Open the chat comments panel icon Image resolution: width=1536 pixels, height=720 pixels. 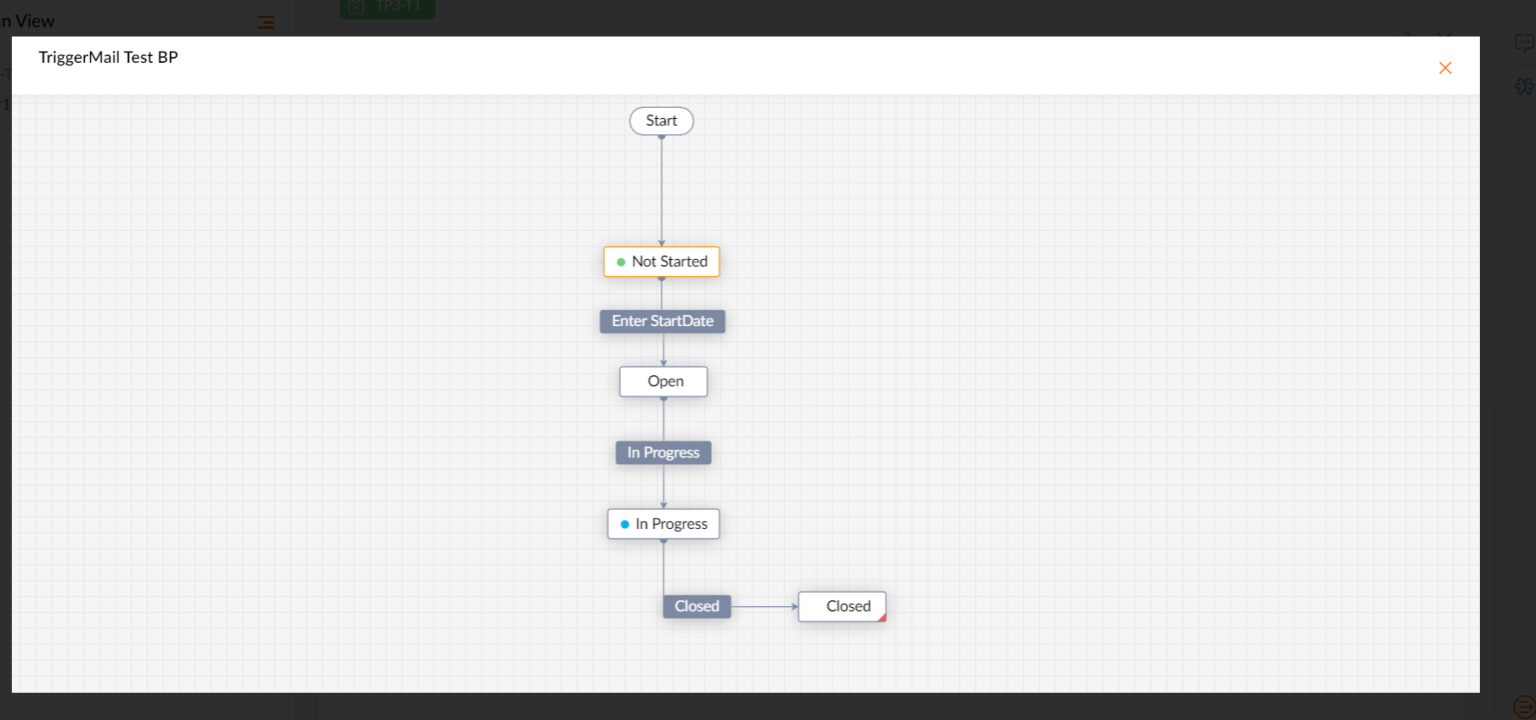[x=1522, y=42]
